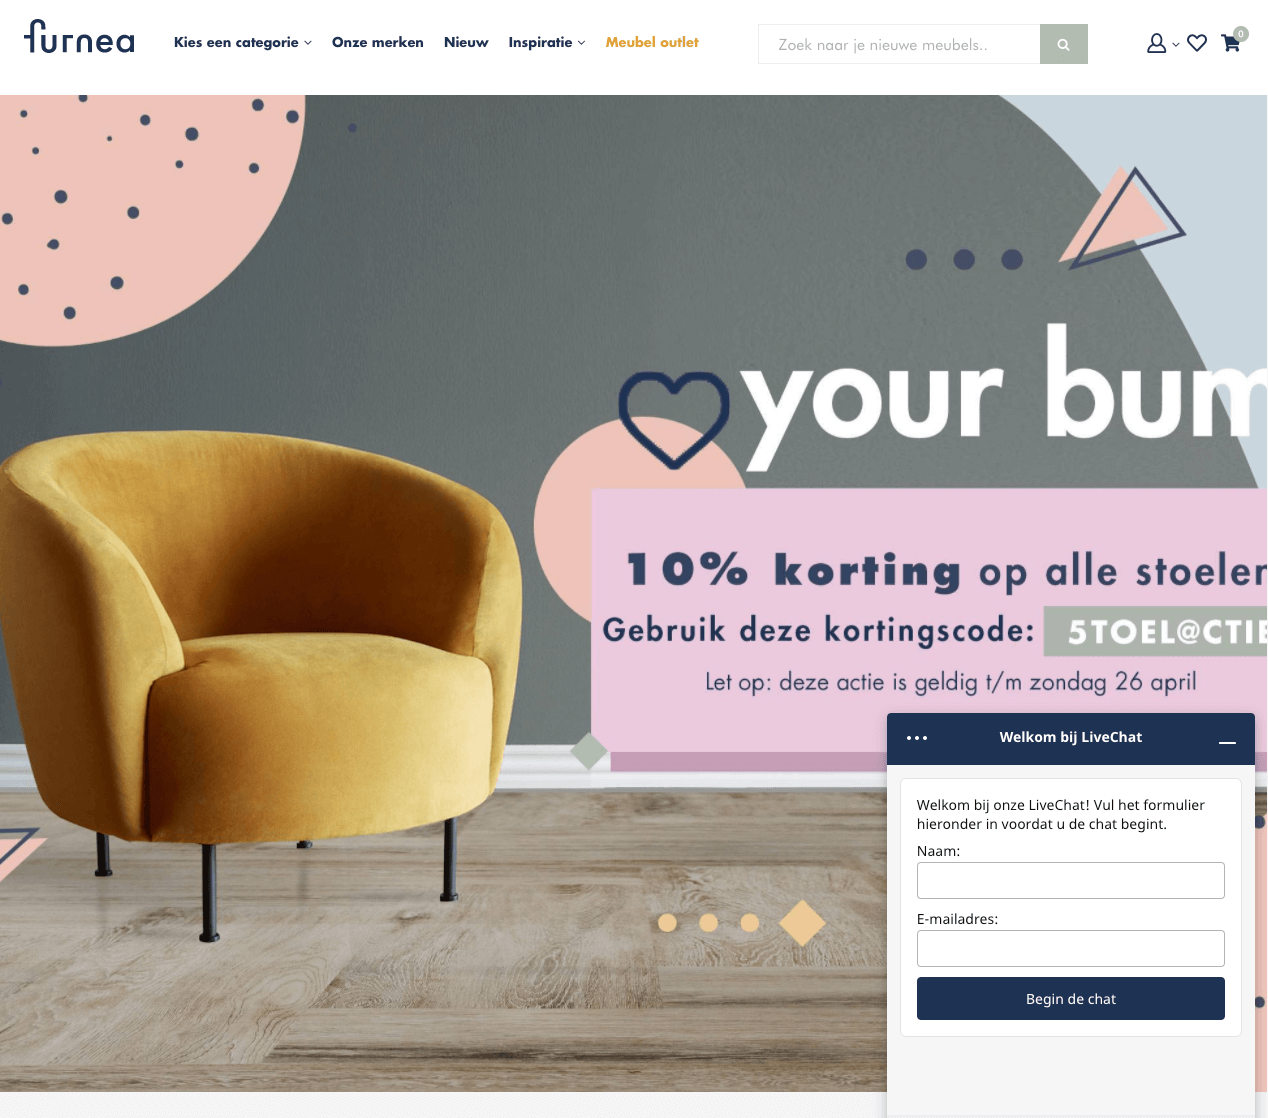Open the Onze merken menu item
Image resolution: width=1268 pixels, height=1118 pixels.
point(378,42)
